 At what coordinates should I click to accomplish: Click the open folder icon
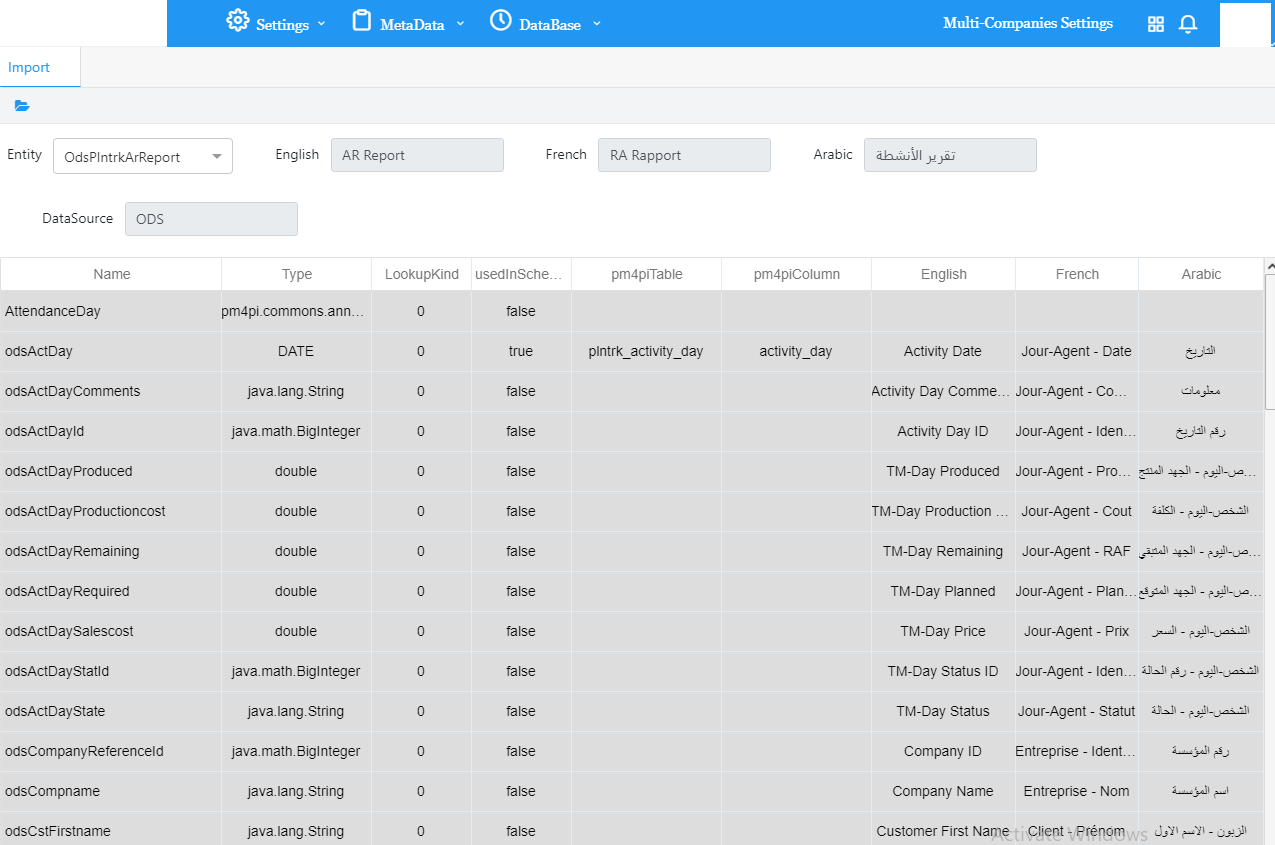(22, 106)
